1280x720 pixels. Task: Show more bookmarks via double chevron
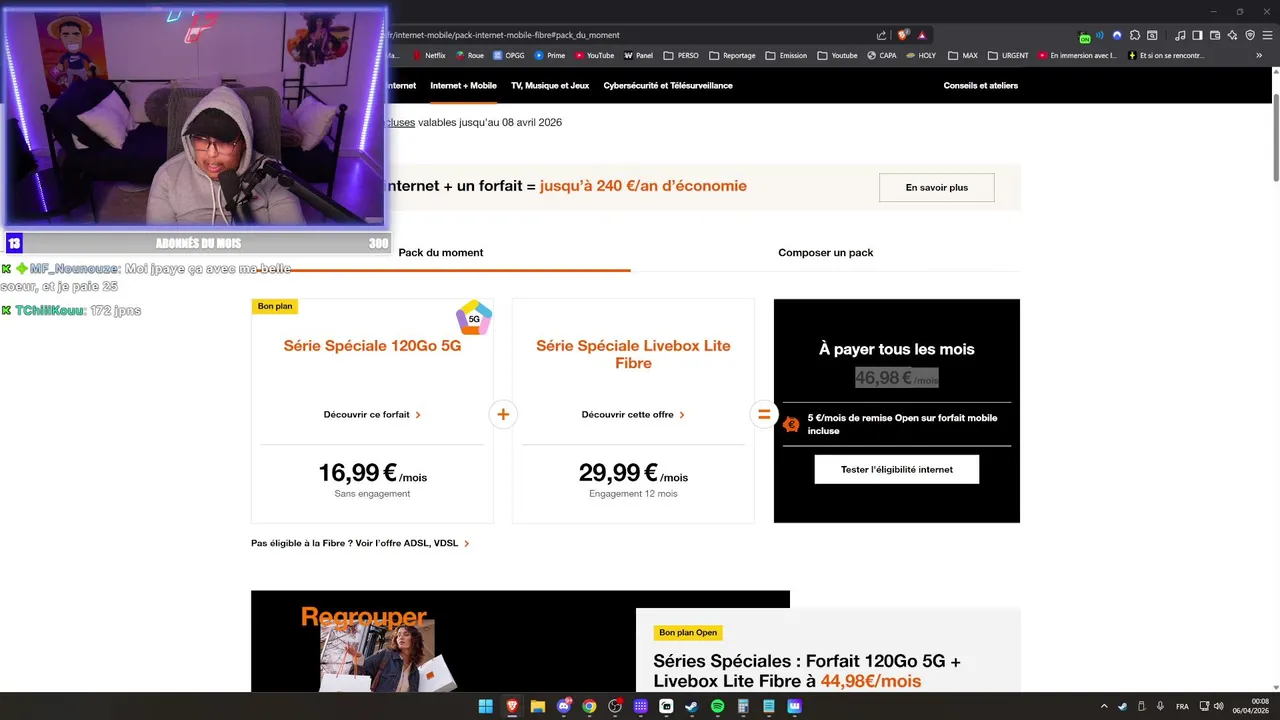coord(1259,55)
